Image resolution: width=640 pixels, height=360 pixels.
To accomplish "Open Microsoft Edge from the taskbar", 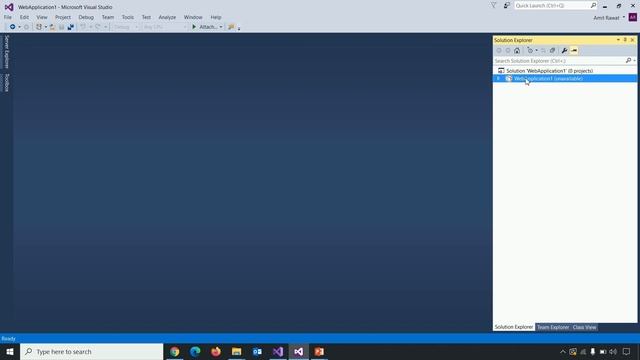I will tap(195, 351).
